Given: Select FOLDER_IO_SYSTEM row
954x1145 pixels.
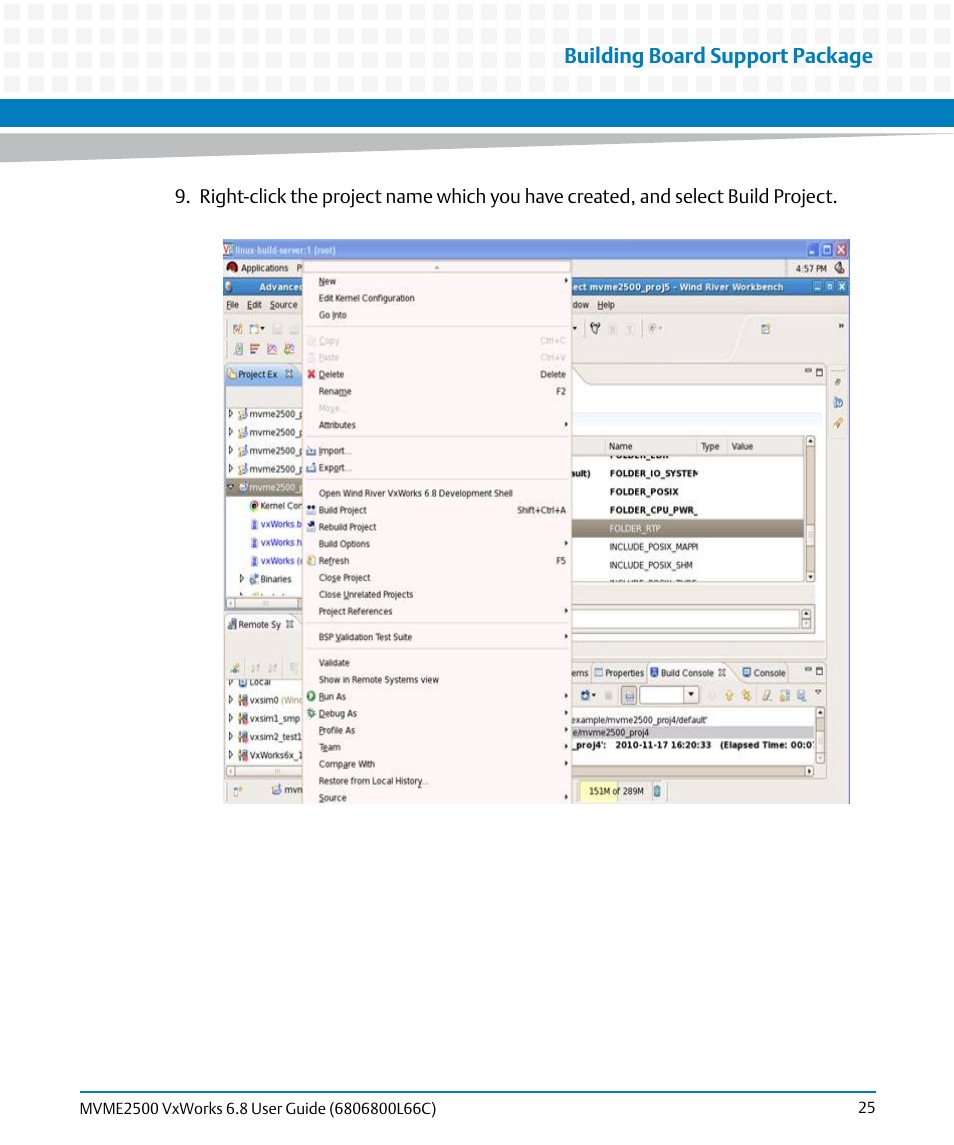Looking at the screenshot, I should click(687, 473).
